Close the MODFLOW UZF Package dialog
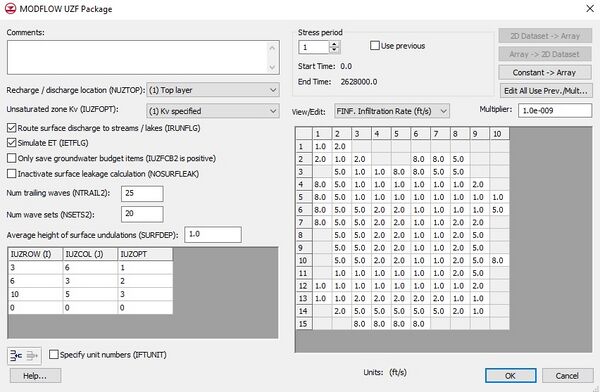The height and width of the screenshot is (392, 600). coord(590,8)
